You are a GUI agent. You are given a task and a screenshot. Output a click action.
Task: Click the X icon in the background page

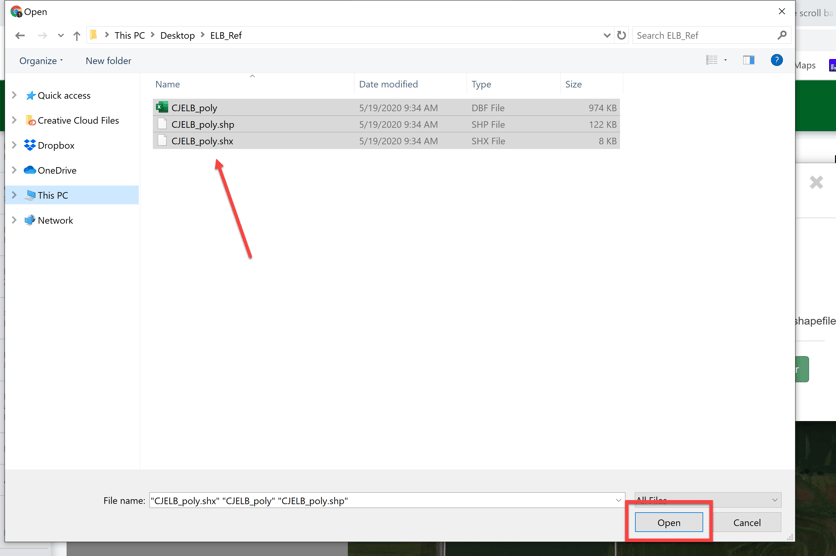[816, 182]
